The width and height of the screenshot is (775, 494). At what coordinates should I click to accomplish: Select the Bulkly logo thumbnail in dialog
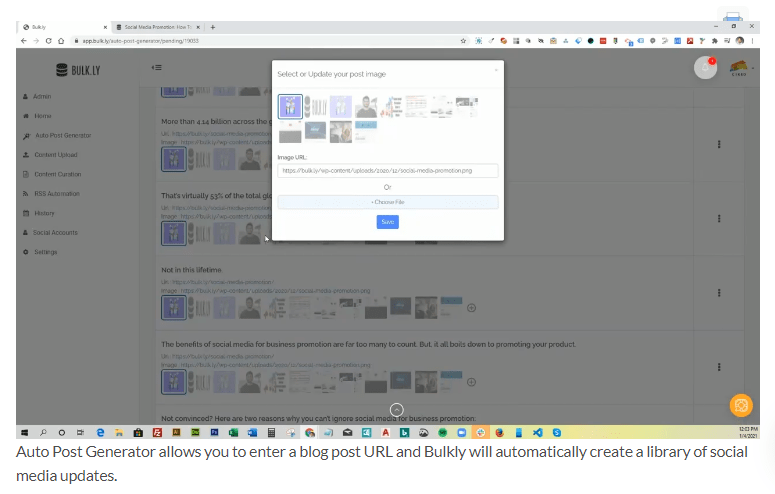coord(315,107)
